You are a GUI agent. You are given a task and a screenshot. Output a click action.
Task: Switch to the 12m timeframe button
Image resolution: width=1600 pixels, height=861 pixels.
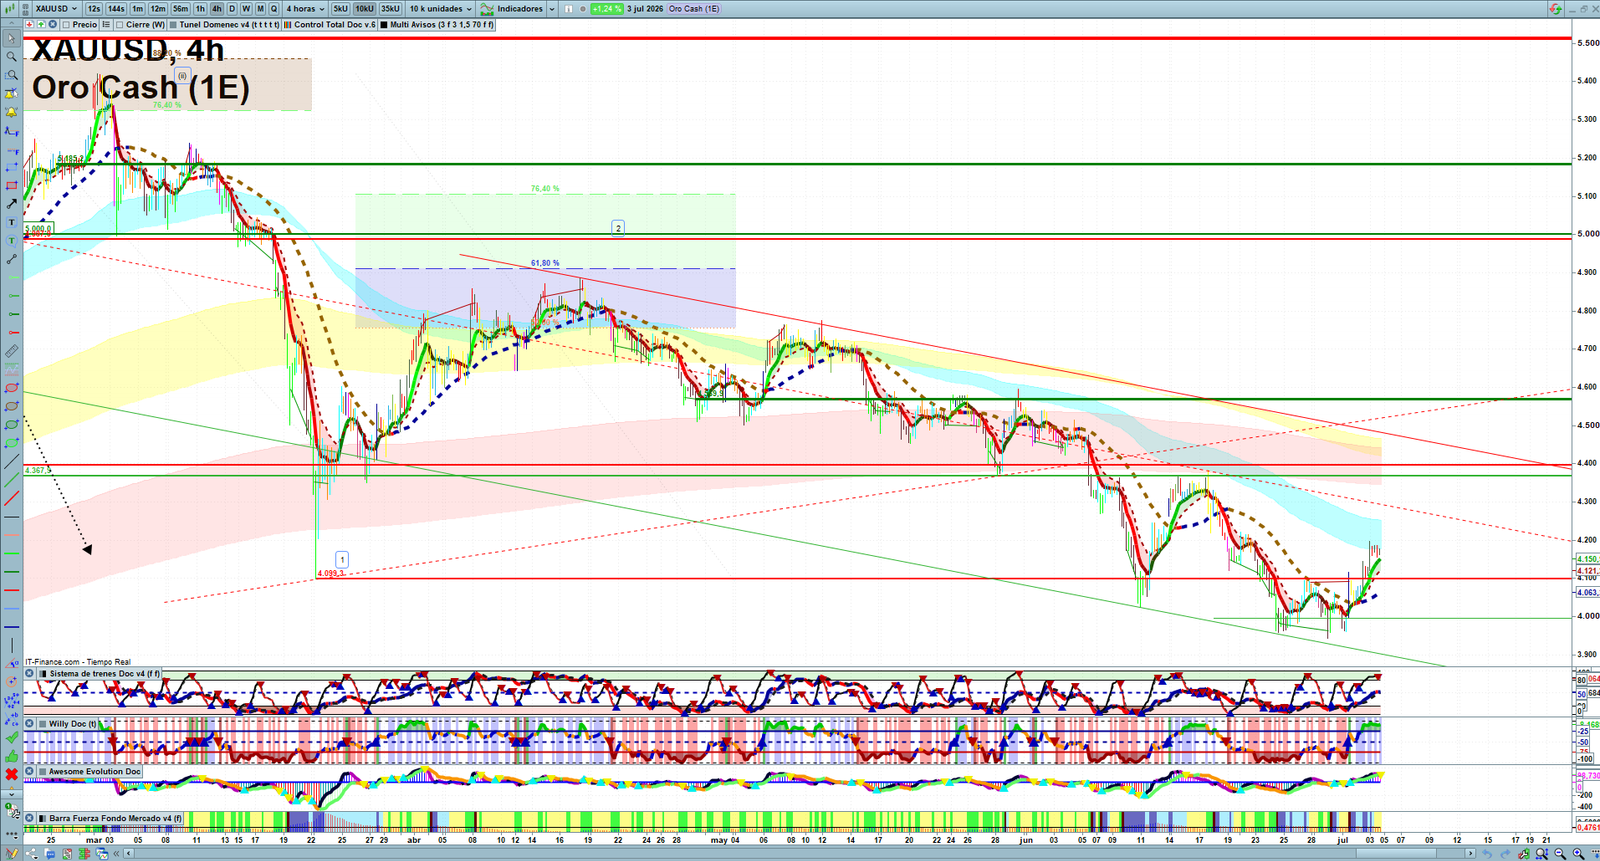tap(158, 8)
